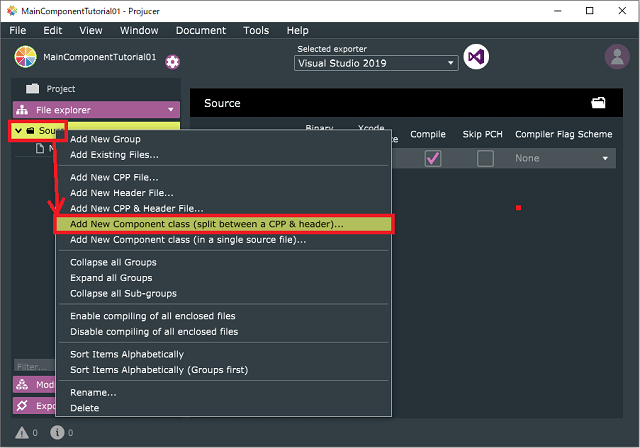Click the JUCE project logo icon
This screenshot has width=640, height=448.
[x=25, y=57]
